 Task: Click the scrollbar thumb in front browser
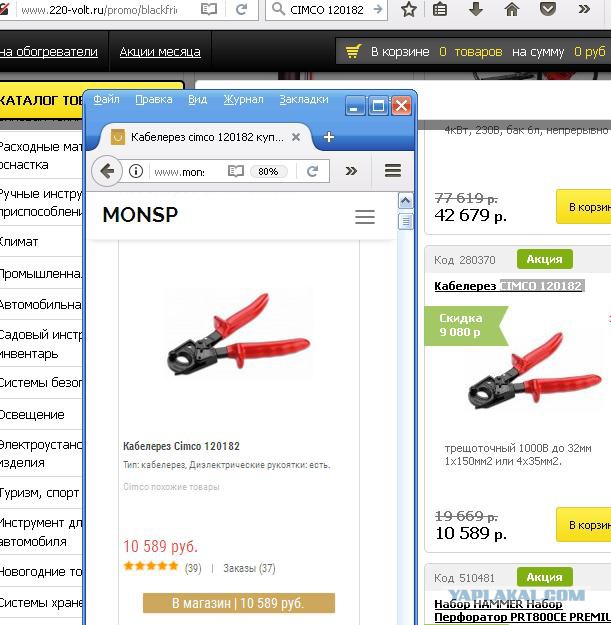pos(405,221)
